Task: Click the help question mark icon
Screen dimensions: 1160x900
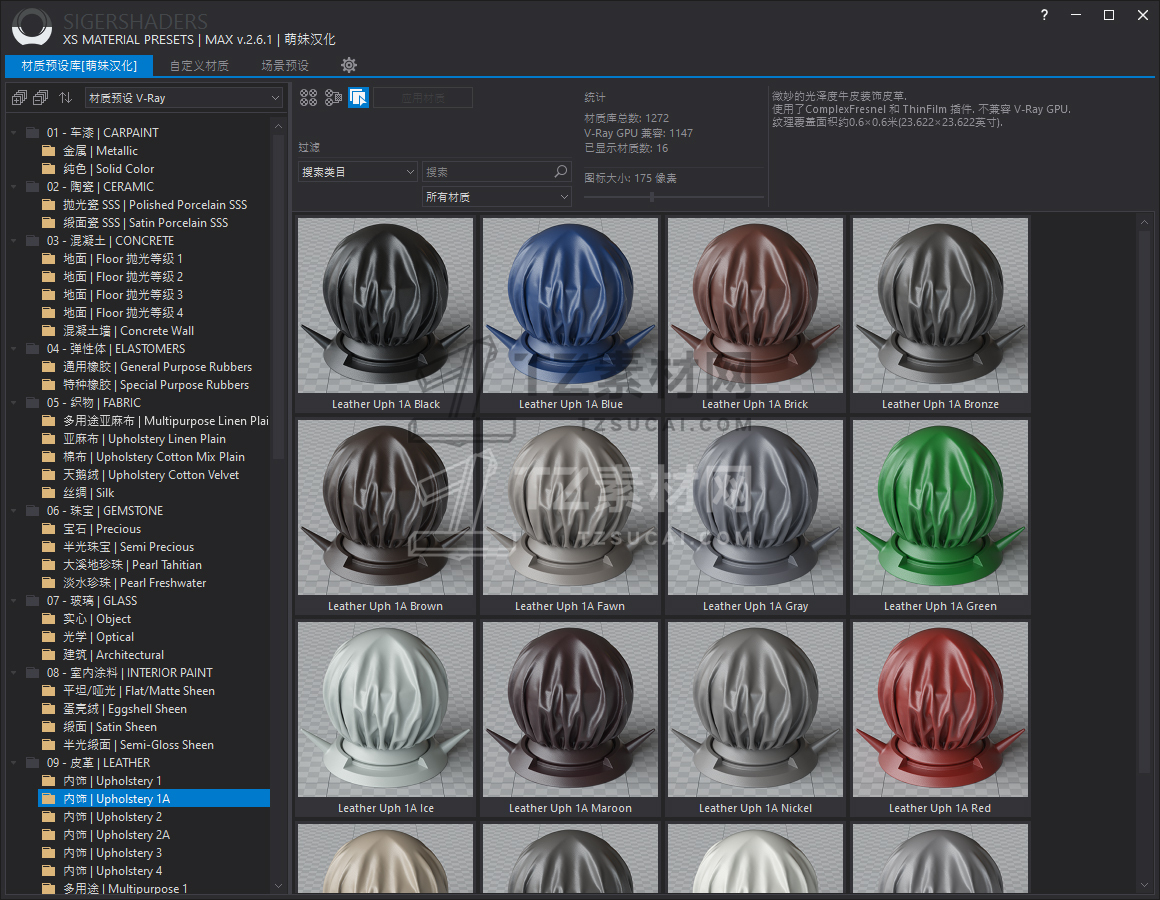Action: tap(1044, 15)
